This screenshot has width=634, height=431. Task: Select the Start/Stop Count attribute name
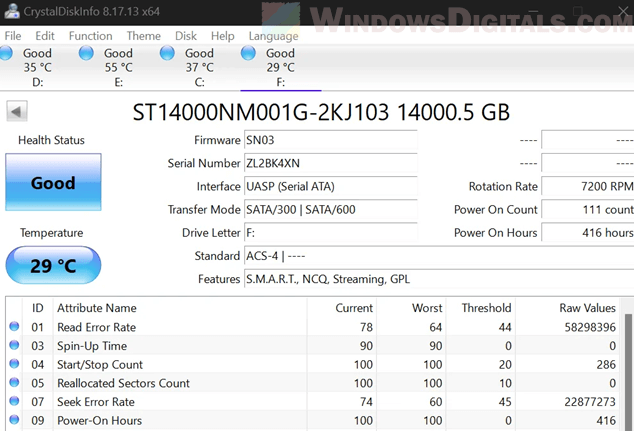coord(100,365)
